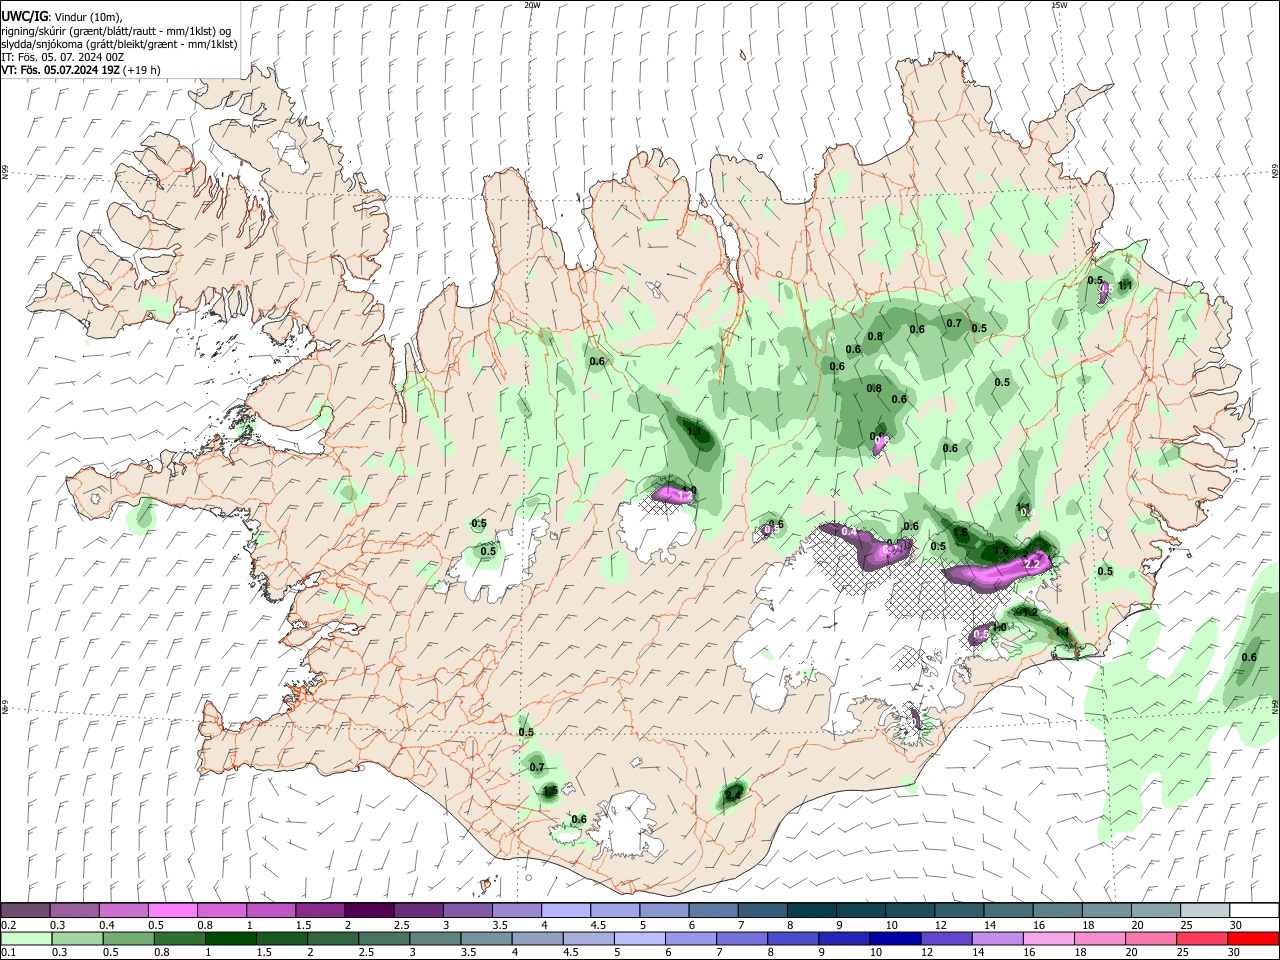1280x960 pixels.
Task: Click the dark purple swatch above 2 in the top legend row
Action: 368,911
